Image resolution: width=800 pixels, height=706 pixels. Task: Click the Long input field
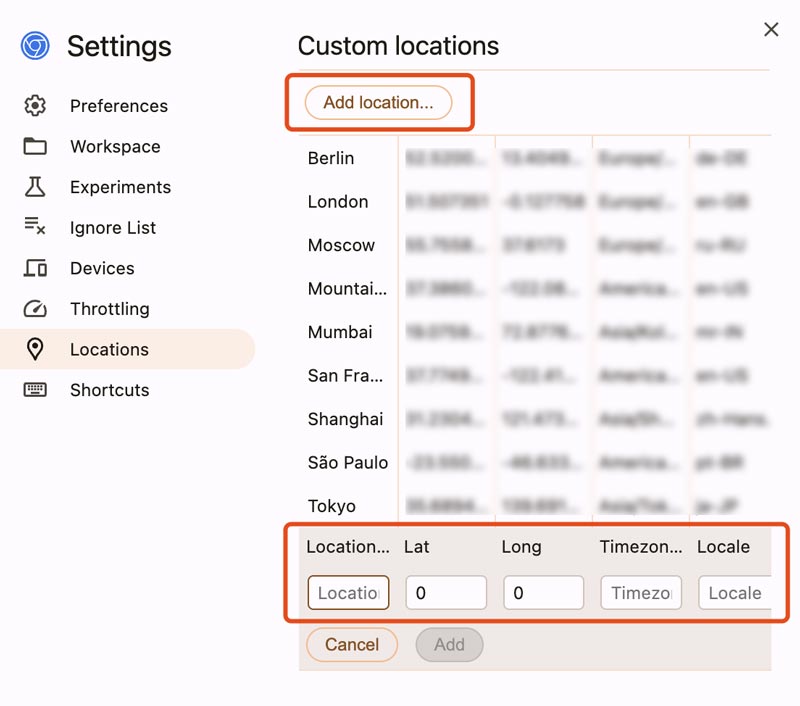[543, 593]
